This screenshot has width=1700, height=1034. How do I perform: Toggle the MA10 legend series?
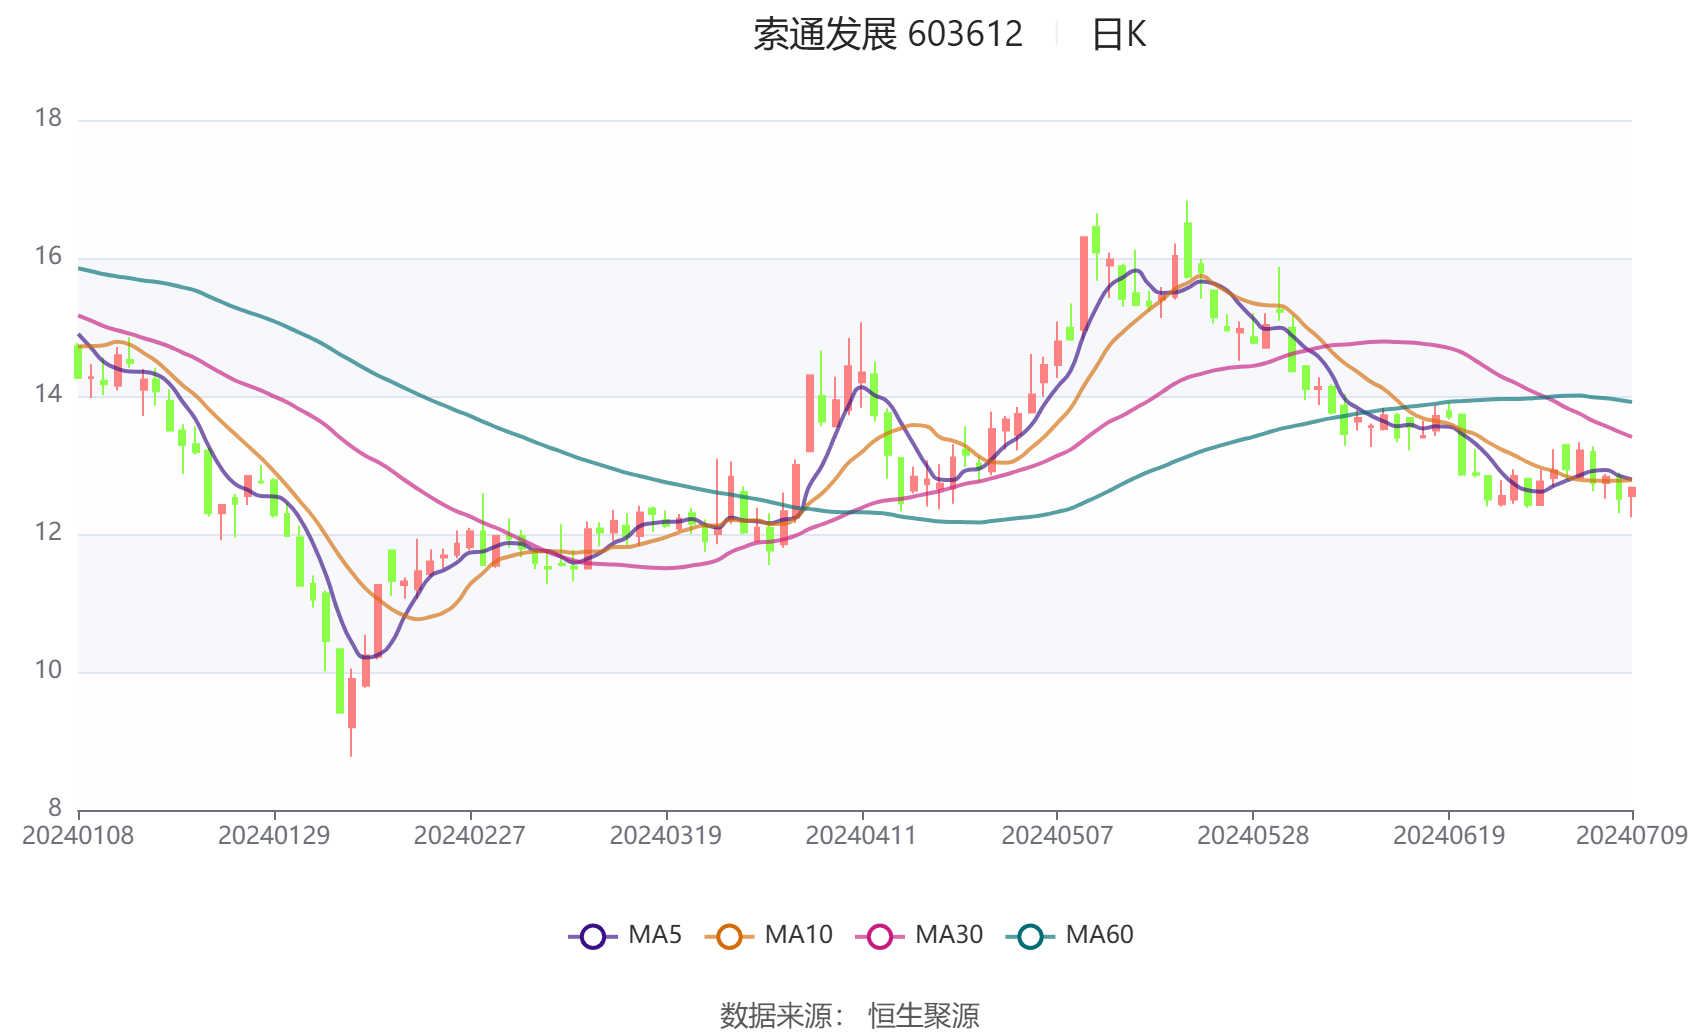point(769,936)
